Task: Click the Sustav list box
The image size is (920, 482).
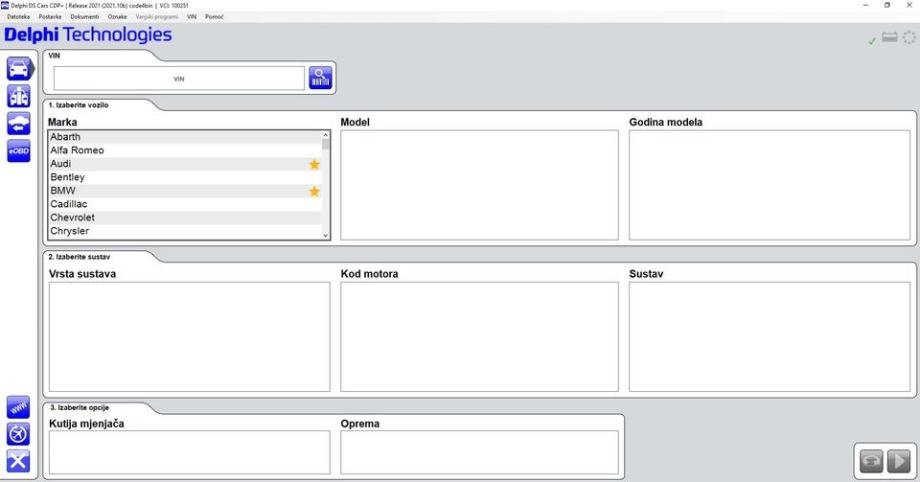Action: click(x=770, y=336)
